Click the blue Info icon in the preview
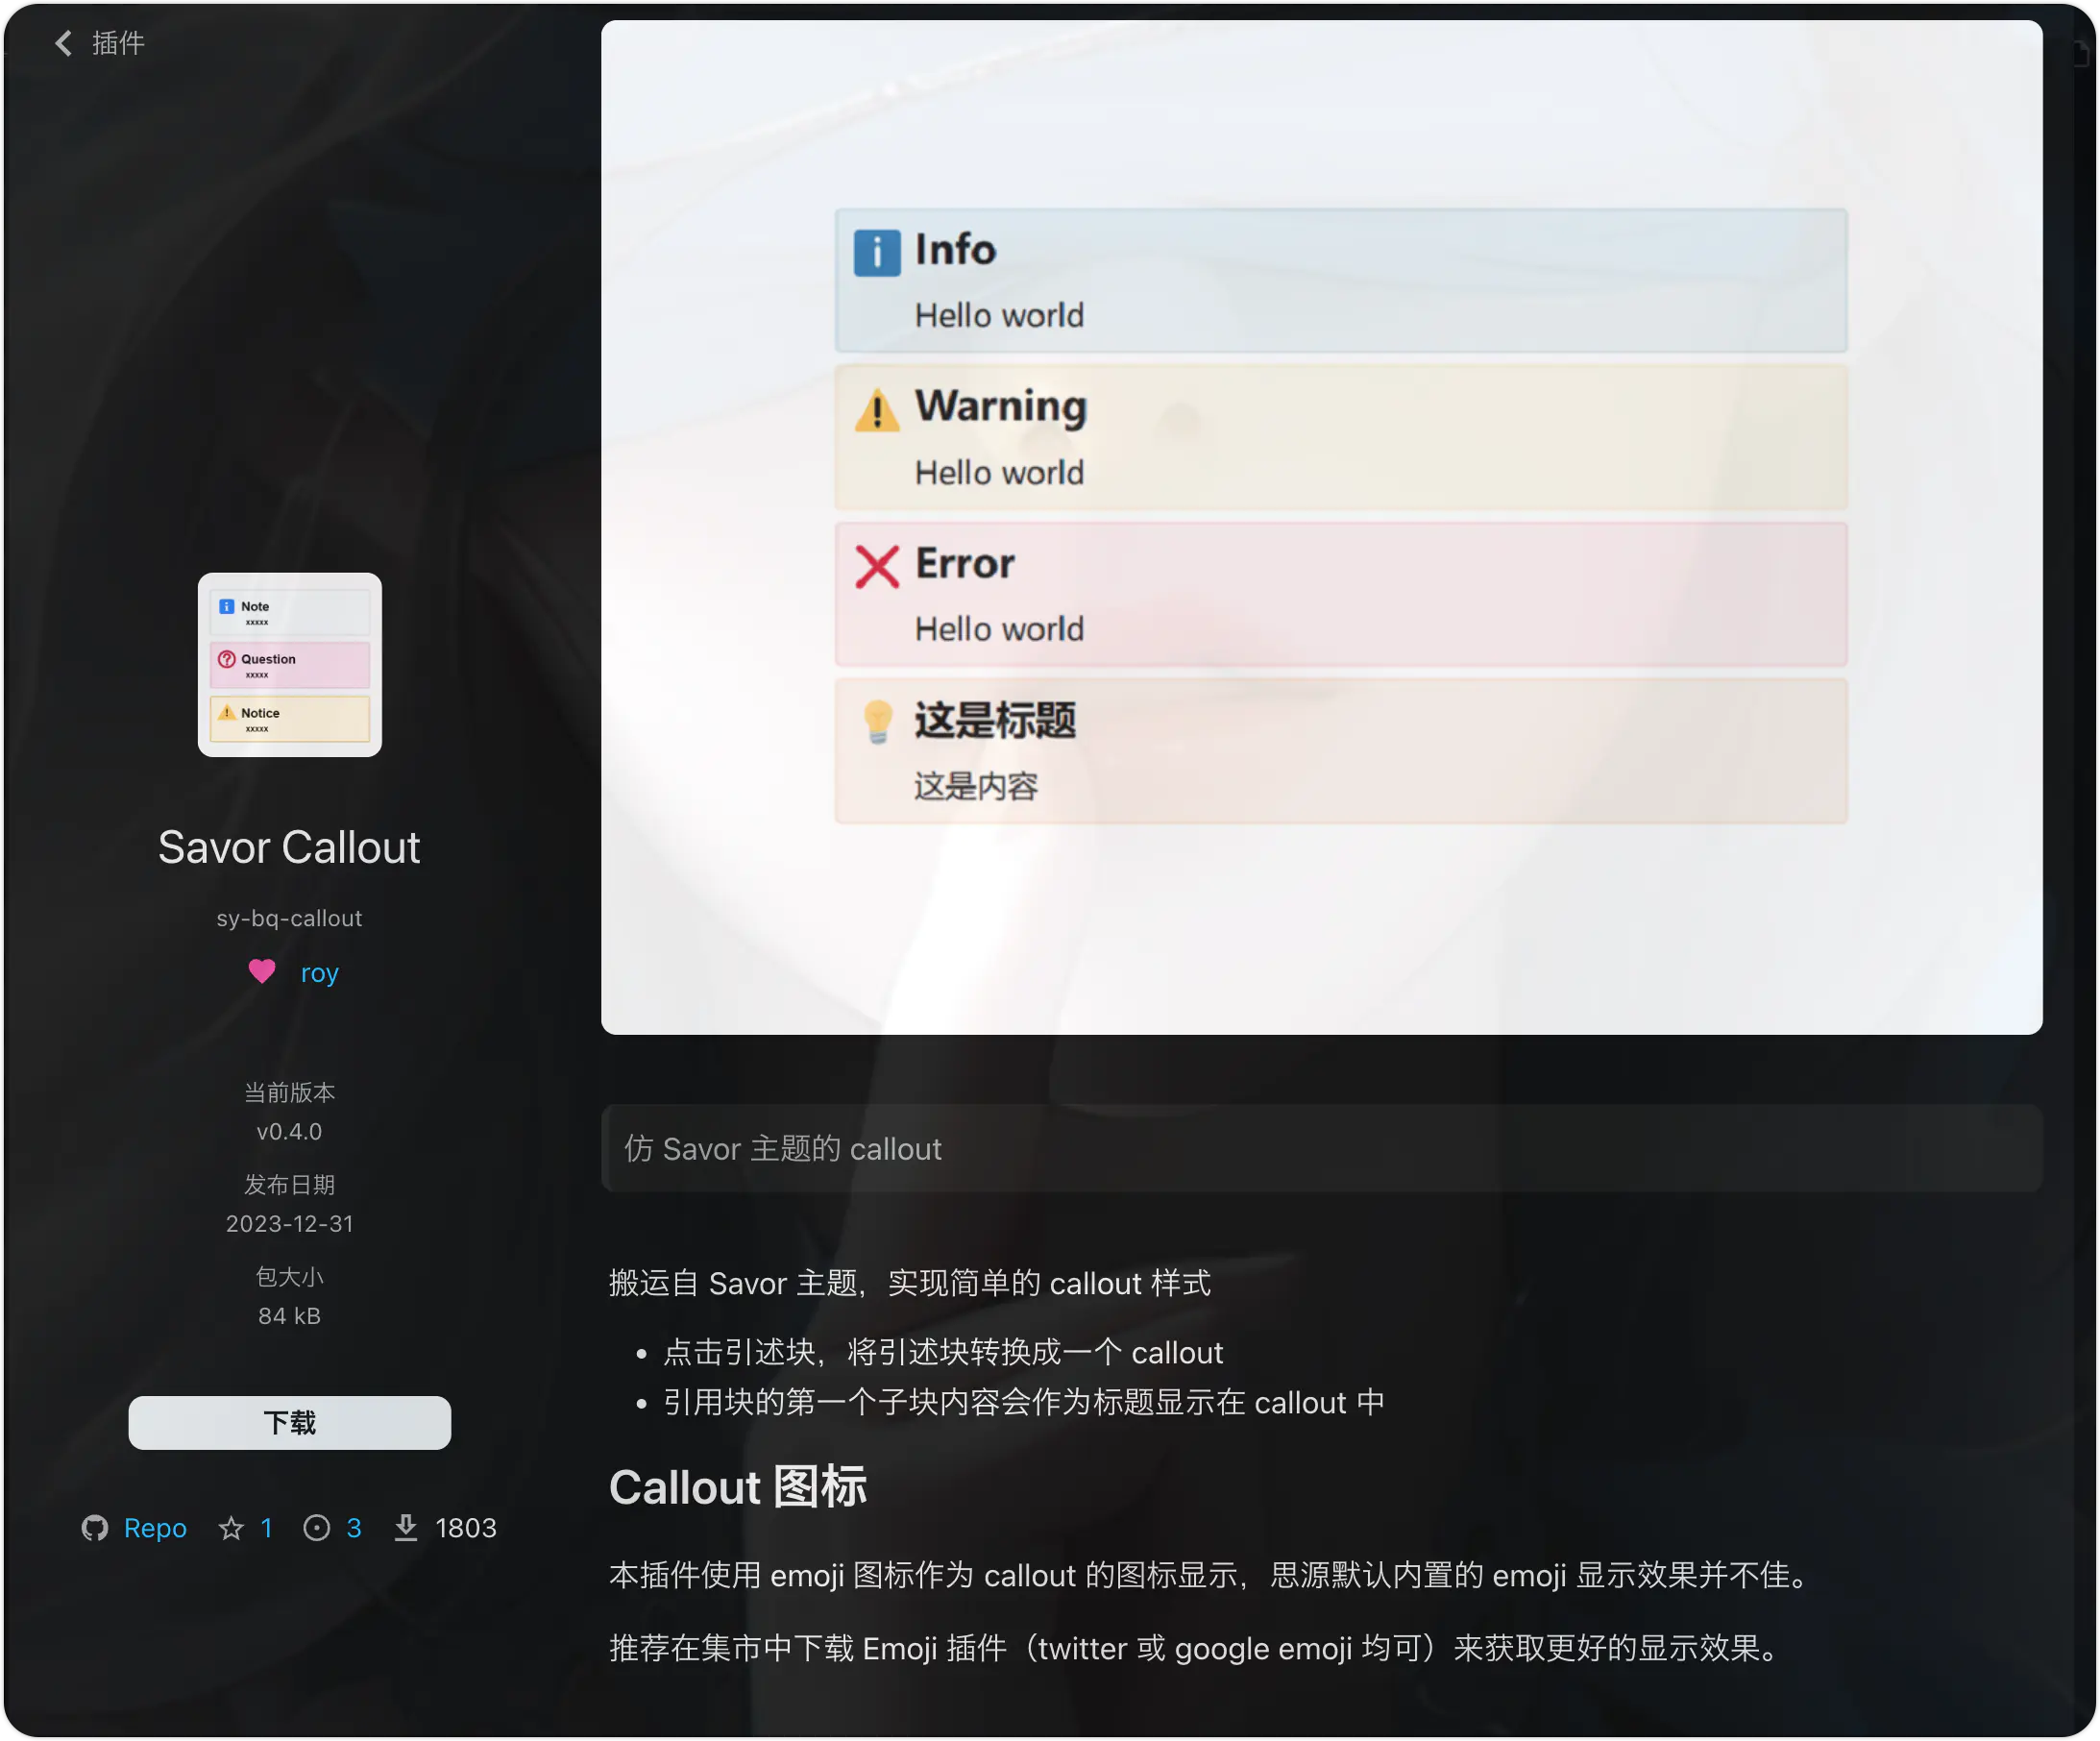The height and width of the screenshot is (1741, 2100). point(877,252)
